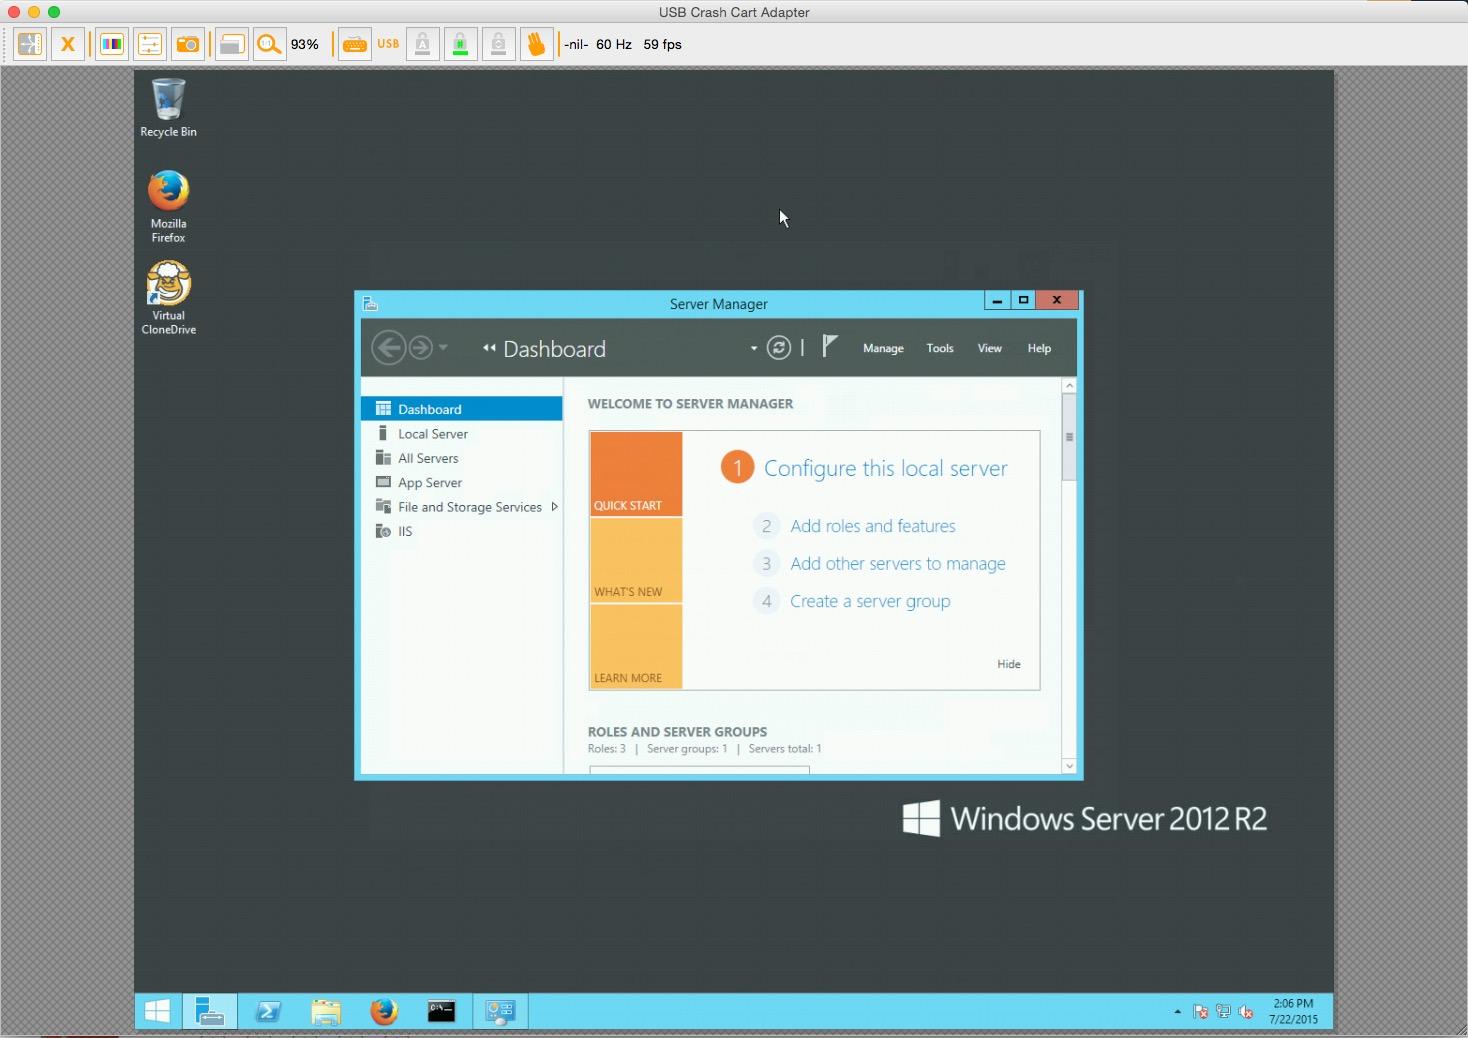
Task: Click the last pinned taskbar app icon
Action: 499,1012
